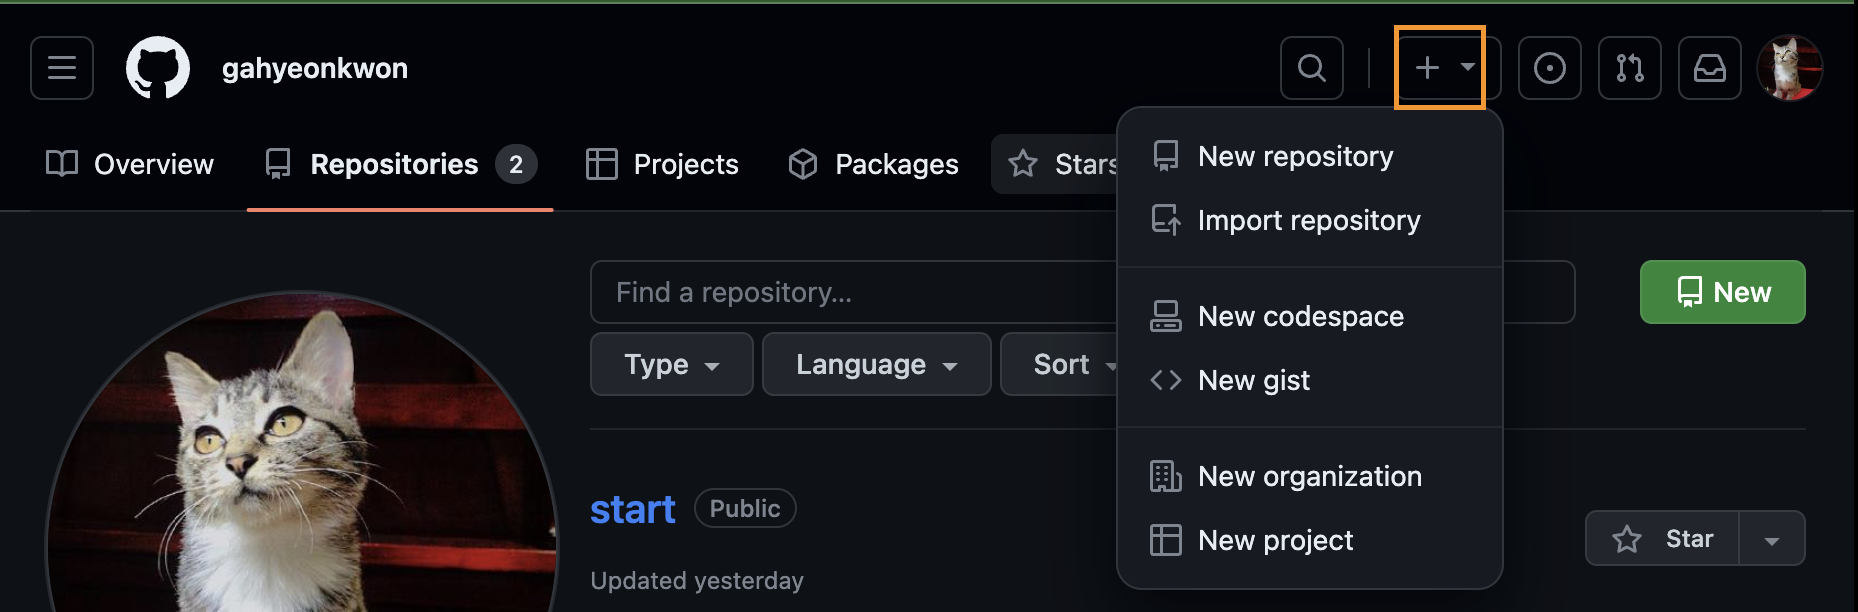Click the user avatar in header
The image size is (1858, 612).
(1790, 68)
